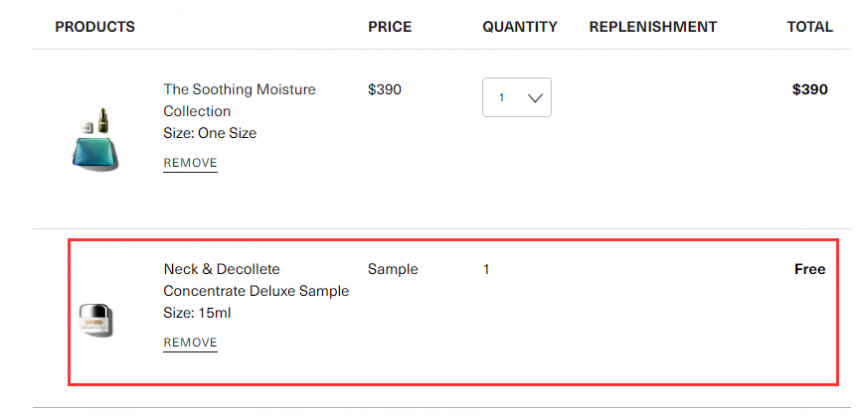Screen dimensions: 860x416
Task: Open the quantity dropdown for Soothing Moisture
Action: point(517,97)
